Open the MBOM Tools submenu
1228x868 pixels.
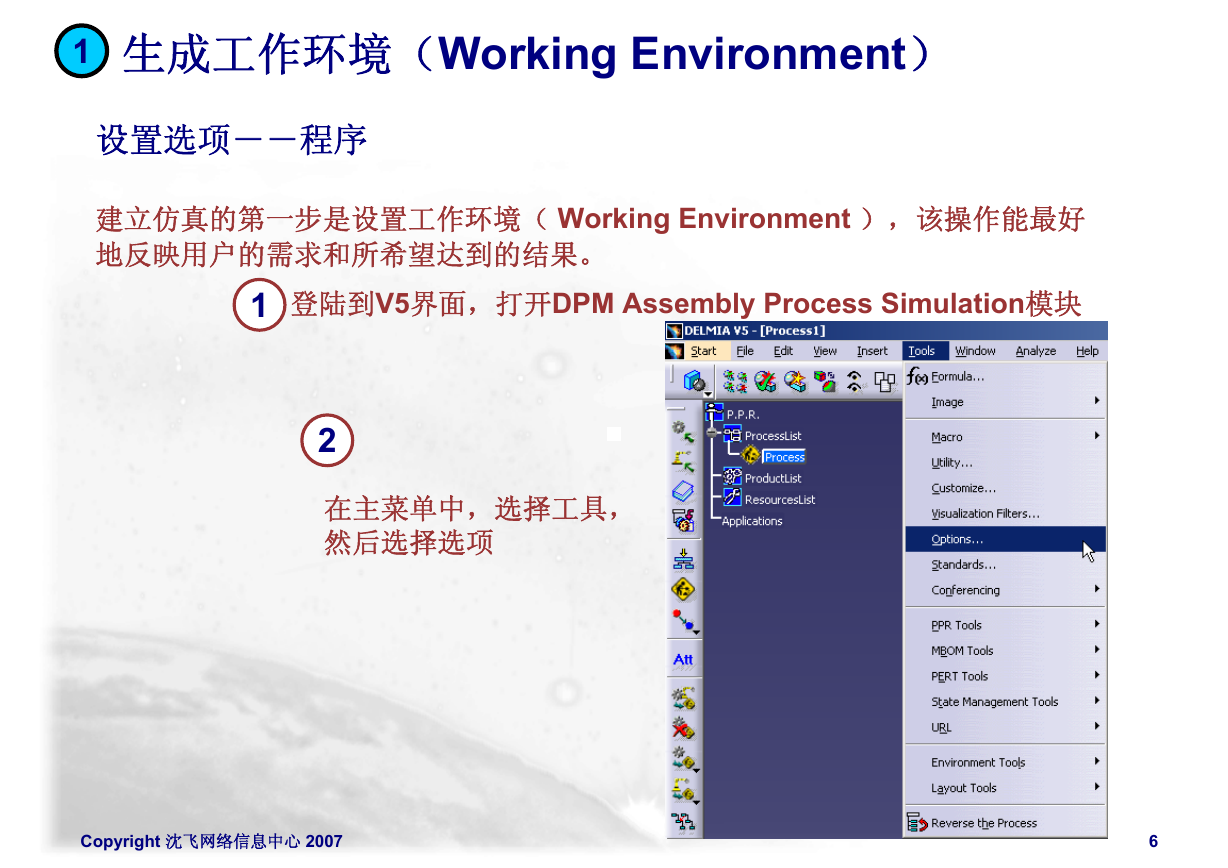(x=1005, y=650)
